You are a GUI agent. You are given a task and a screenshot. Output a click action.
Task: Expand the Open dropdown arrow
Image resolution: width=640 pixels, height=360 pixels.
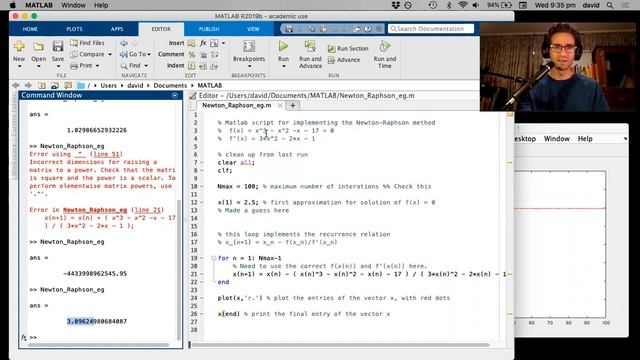pos(38,66)
